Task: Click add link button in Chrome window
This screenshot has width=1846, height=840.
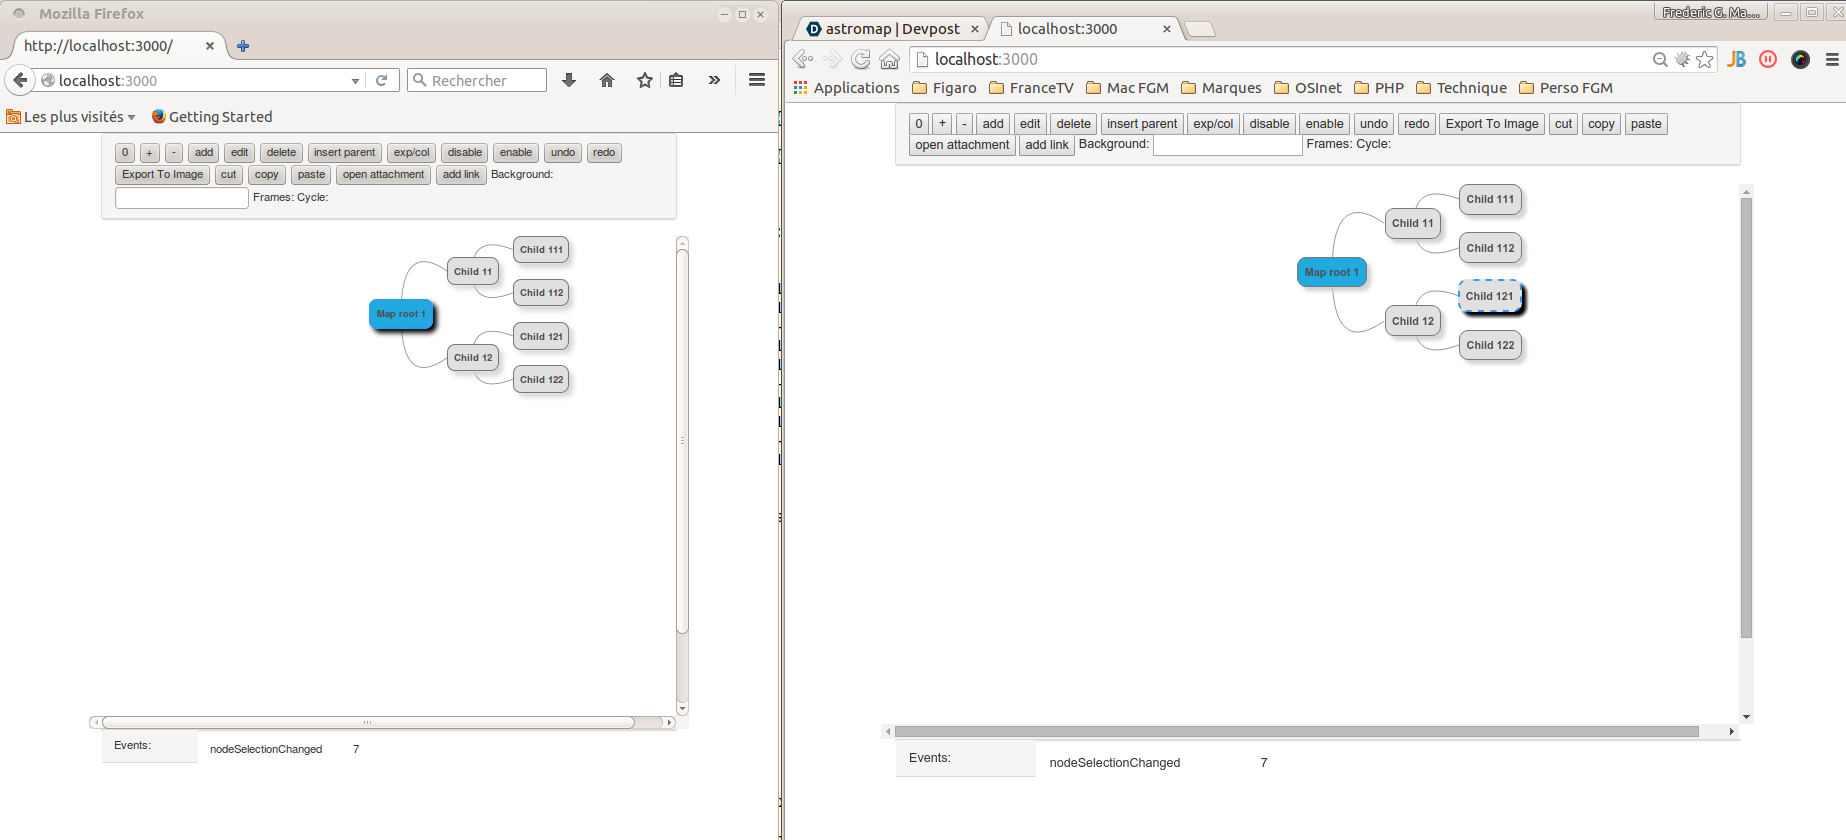Action: [1047, 145]
